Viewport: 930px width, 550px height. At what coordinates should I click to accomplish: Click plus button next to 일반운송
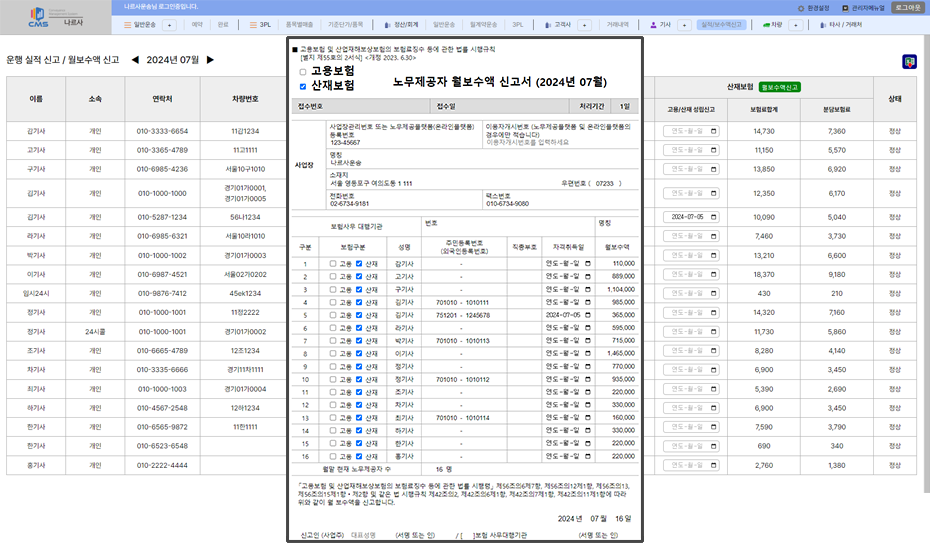[170, 25]
